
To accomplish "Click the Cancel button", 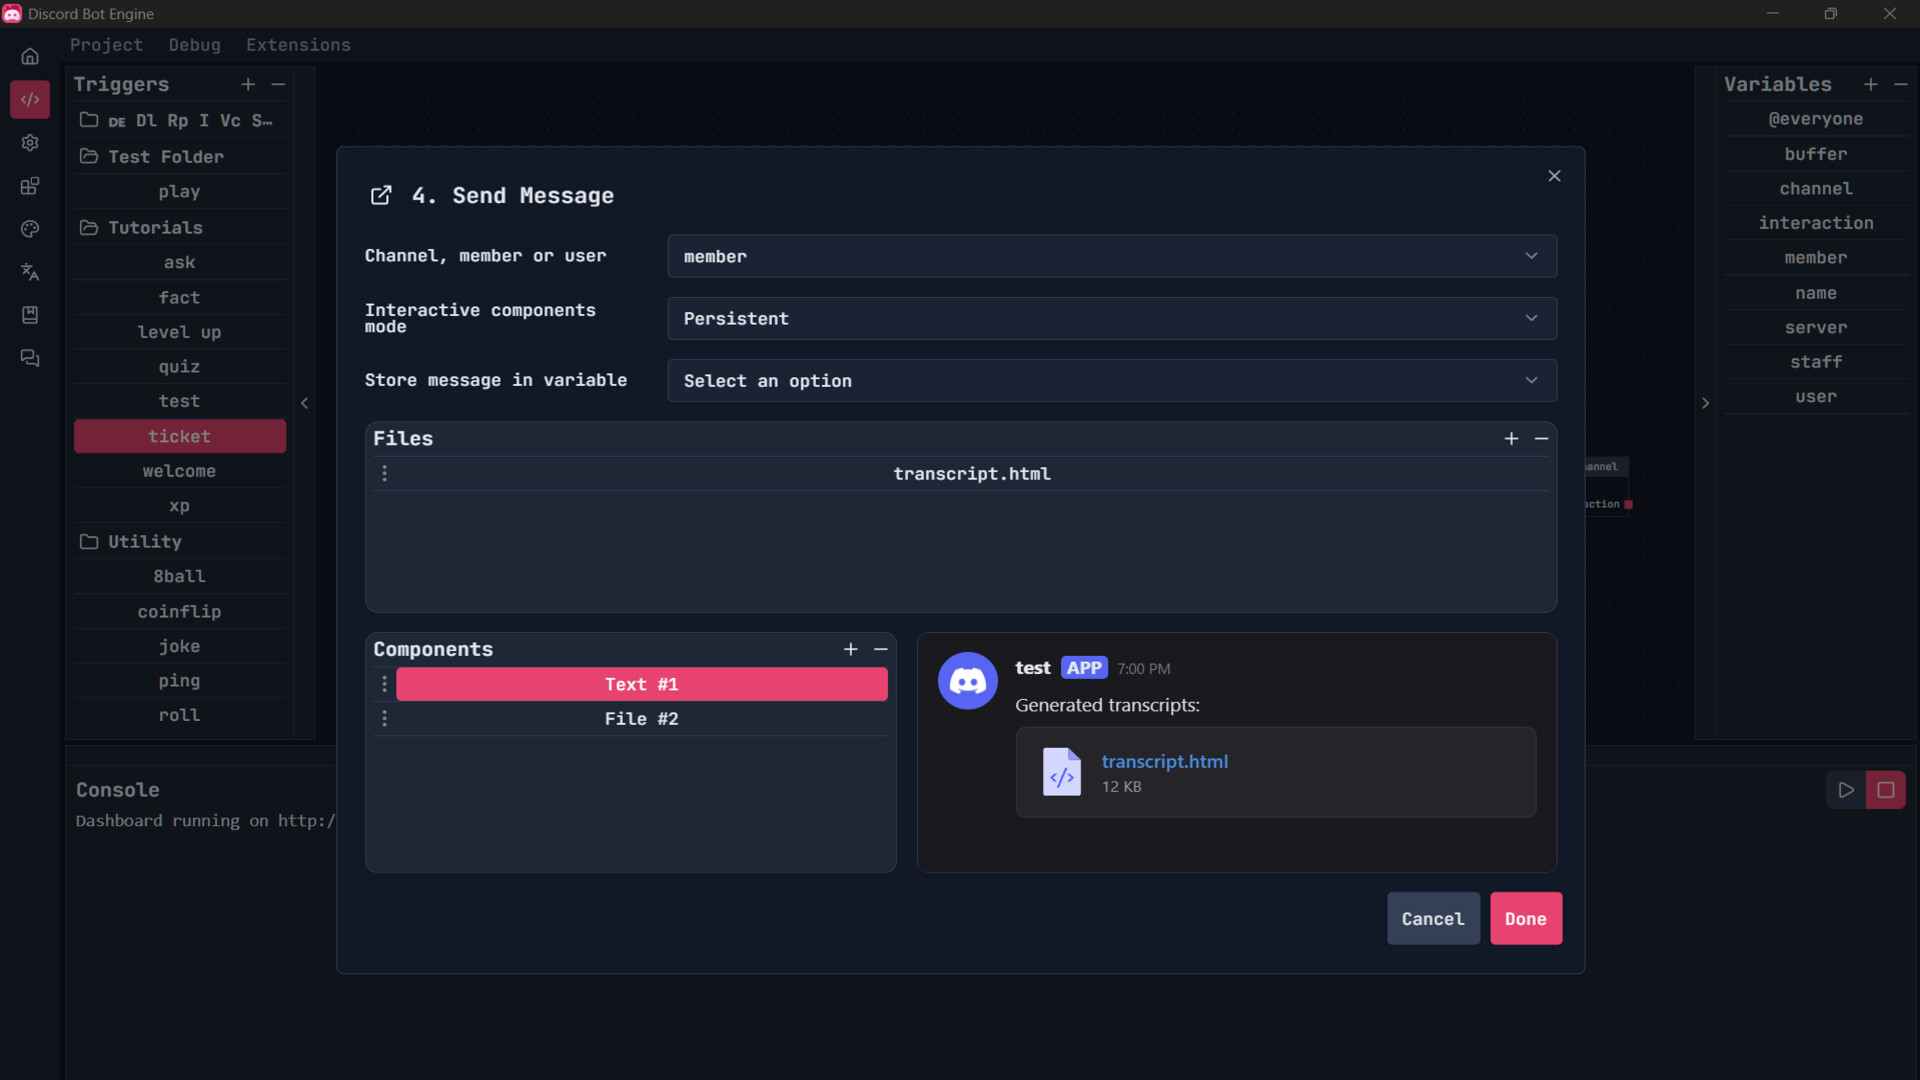I will point(1432,919).
